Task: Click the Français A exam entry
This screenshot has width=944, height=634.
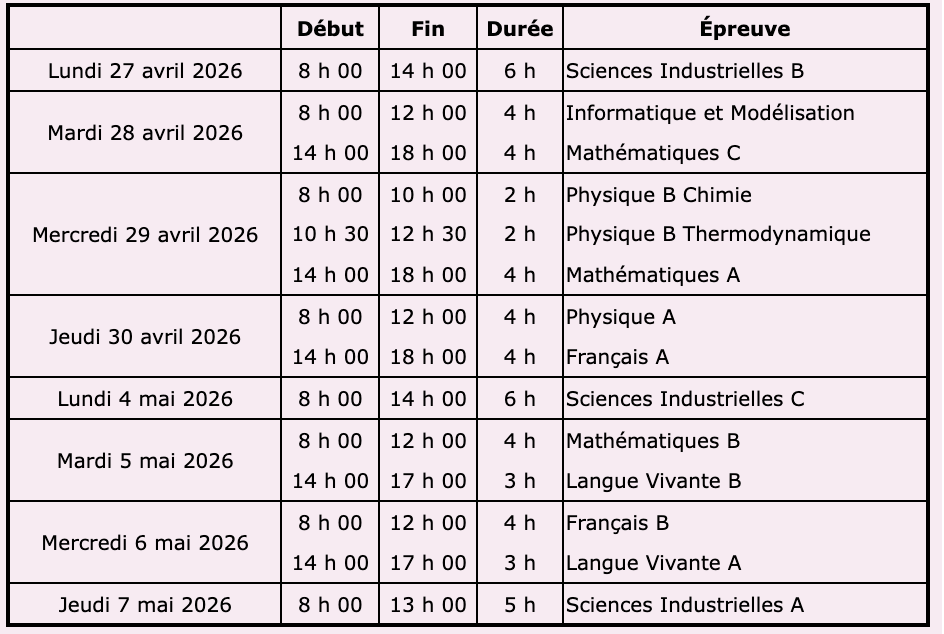Action: [x=618, y=357]
